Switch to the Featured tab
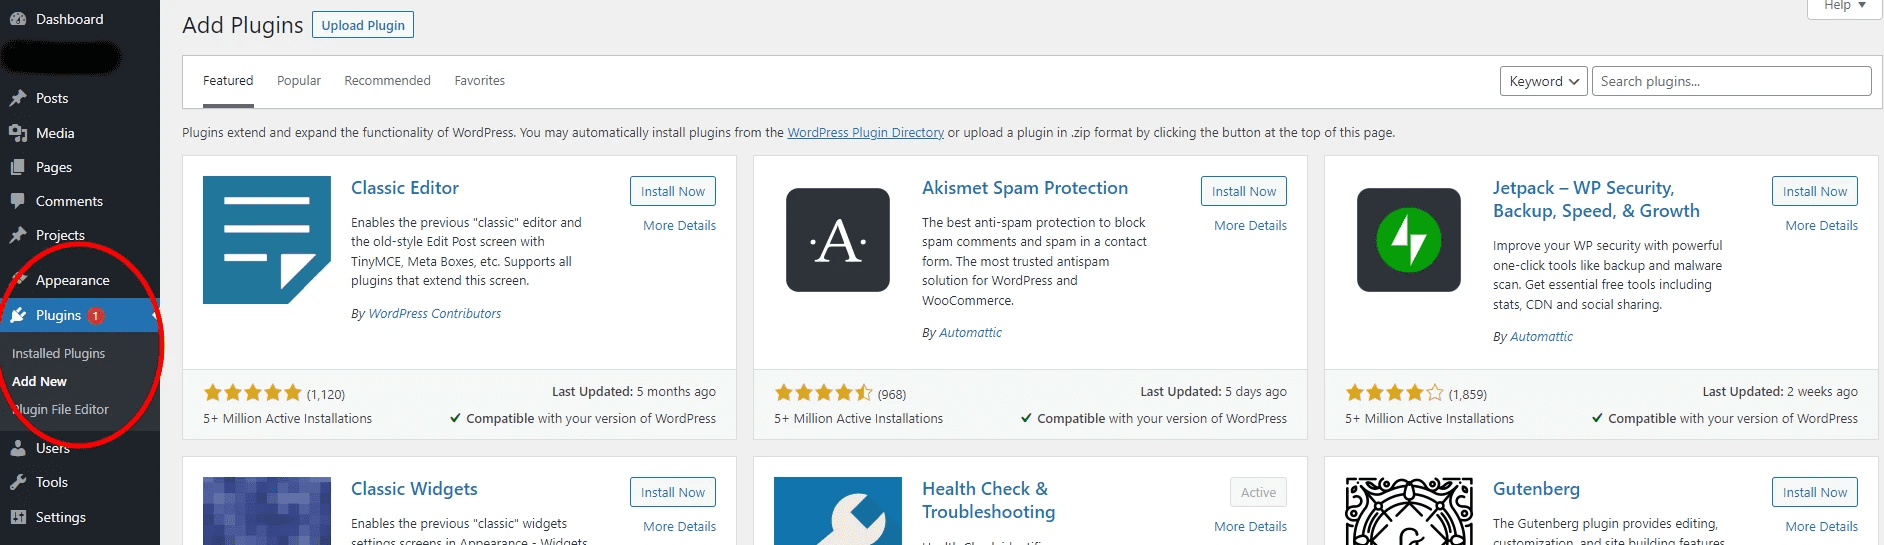 (228, 81)
